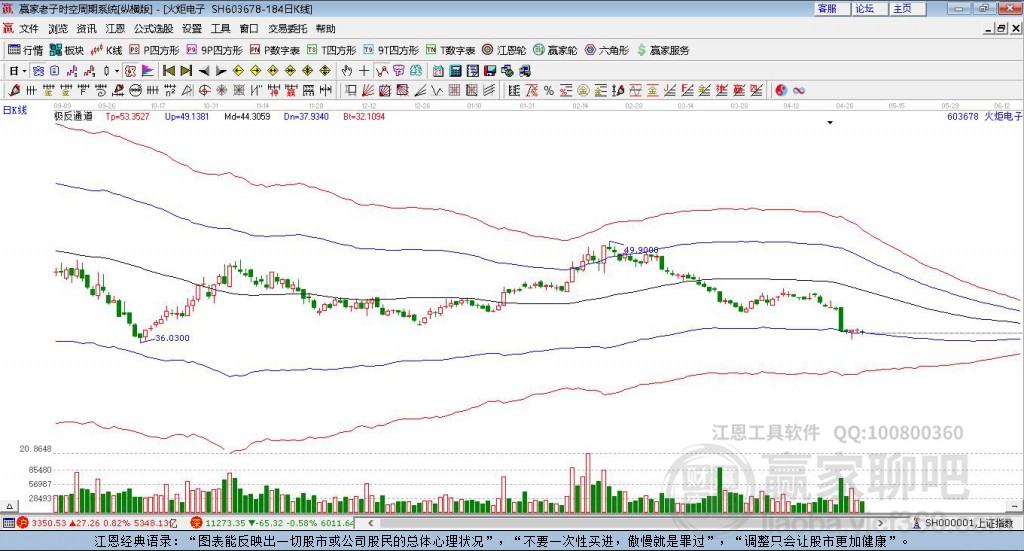The width and height of the screenshot is (1024, 551).
Task: Click the black left arrow icon
Action: [204, 71]
